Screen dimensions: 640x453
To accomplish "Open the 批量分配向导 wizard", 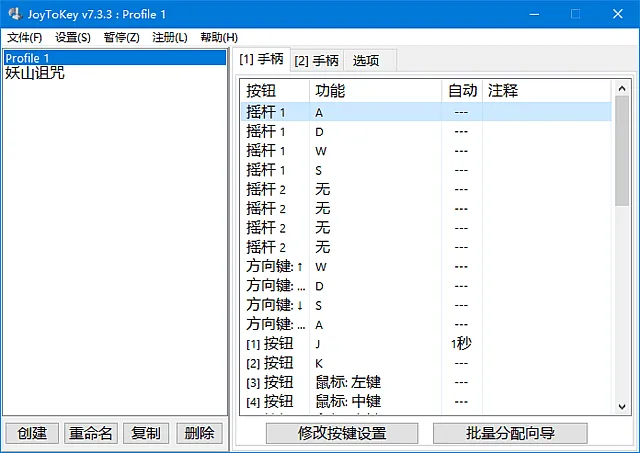I will pyautogui.click(x=510, y=433).
